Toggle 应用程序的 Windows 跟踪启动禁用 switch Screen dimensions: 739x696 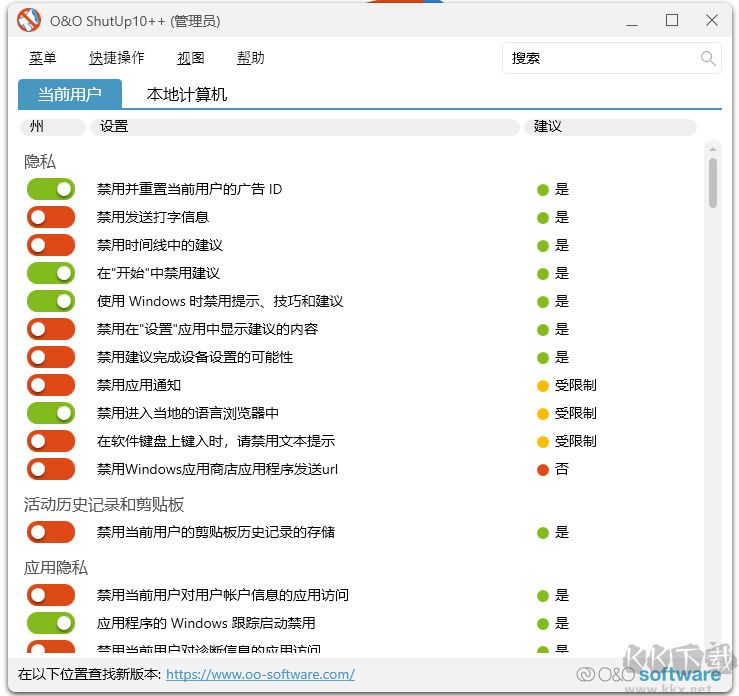[51, 623]
